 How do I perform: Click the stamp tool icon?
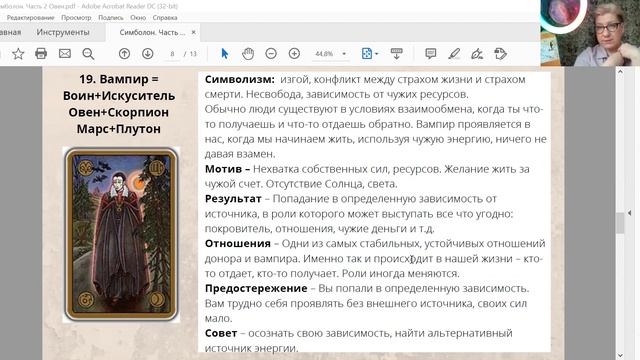[500, 53]
